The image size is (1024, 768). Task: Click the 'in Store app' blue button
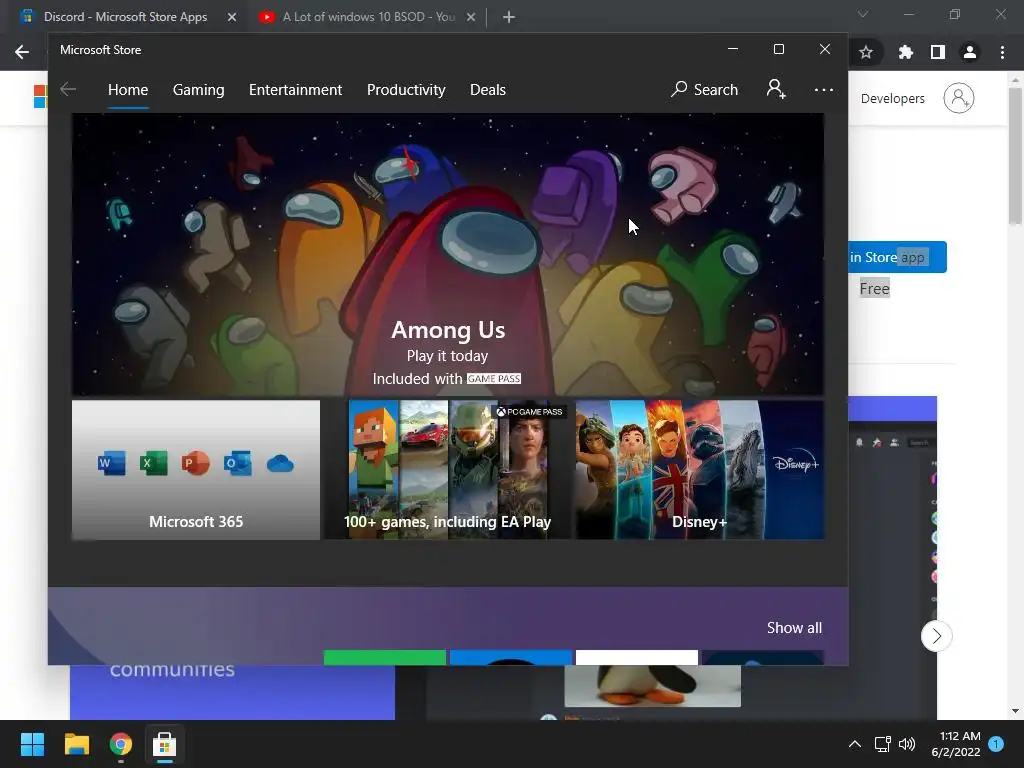click(897, 257)
